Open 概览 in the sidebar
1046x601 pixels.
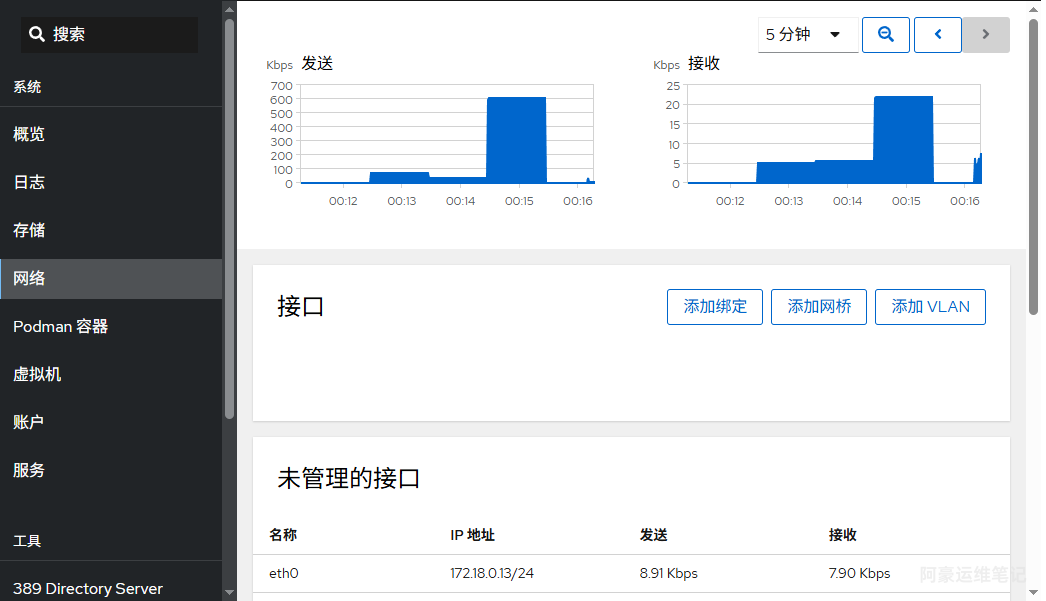coord(111,134)
